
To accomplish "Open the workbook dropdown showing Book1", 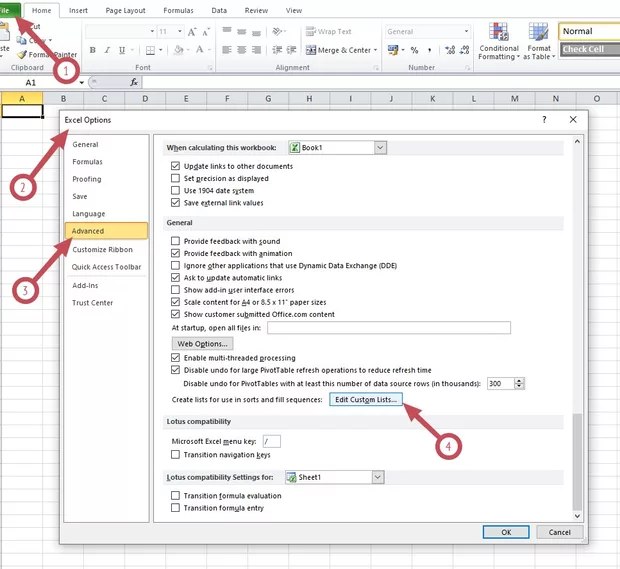I will click(x=380, y=148).
